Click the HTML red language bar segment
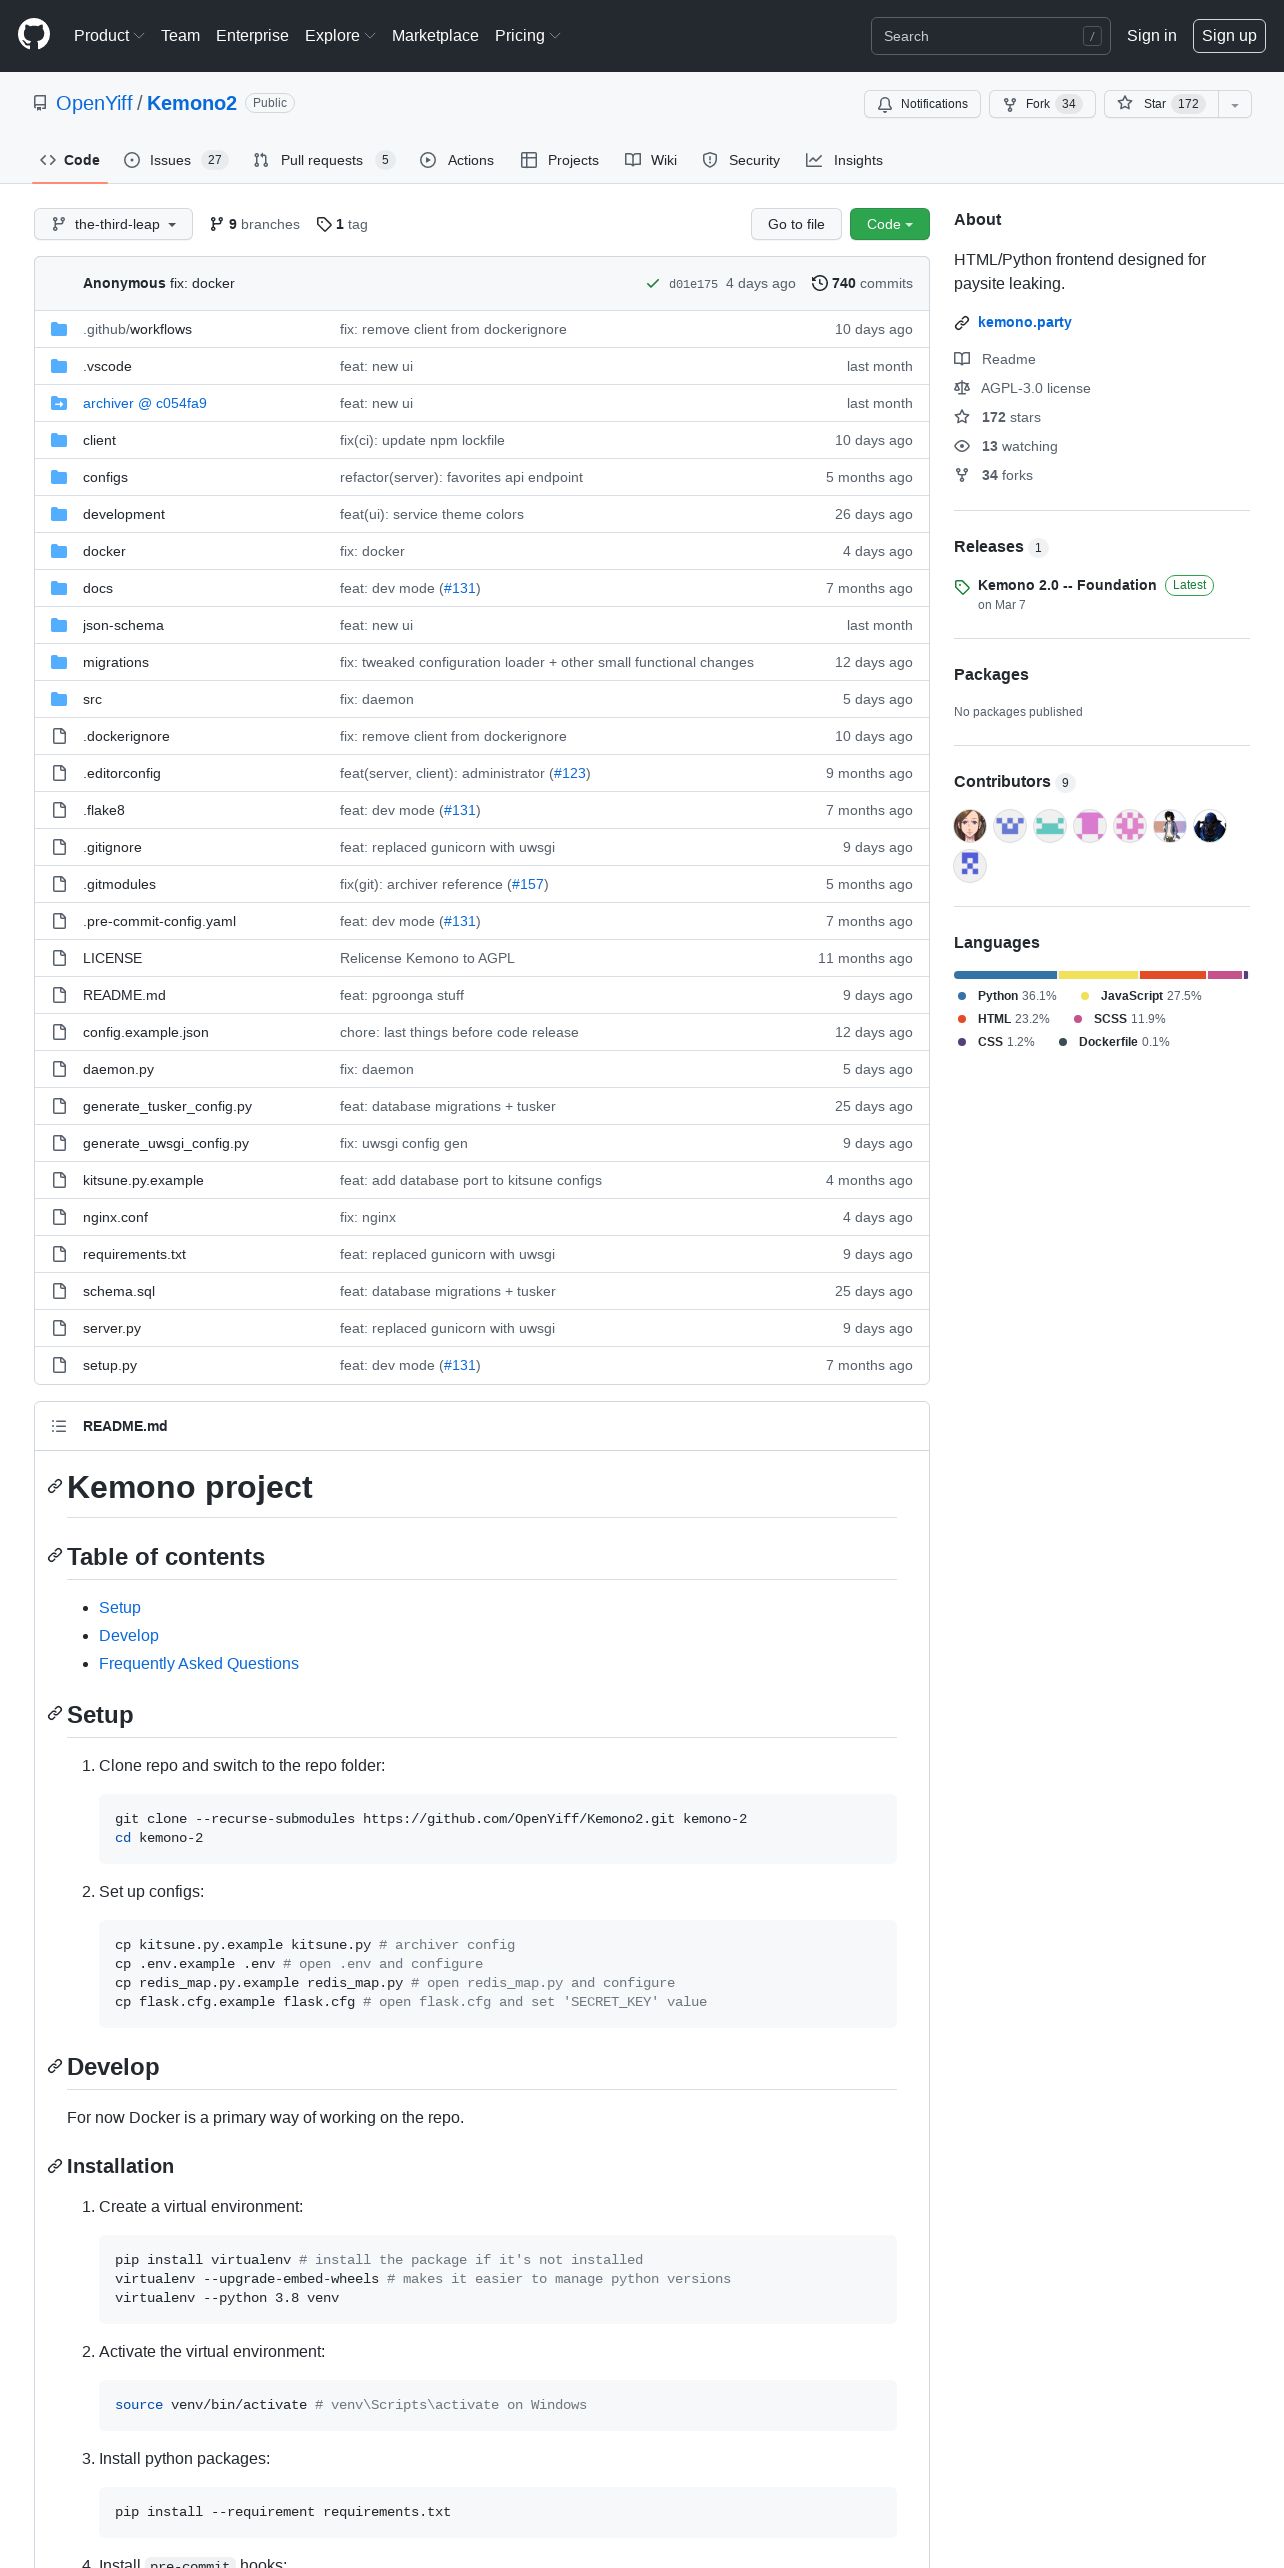This screenshot has height=2568, width=1284. pos(1173,975)
